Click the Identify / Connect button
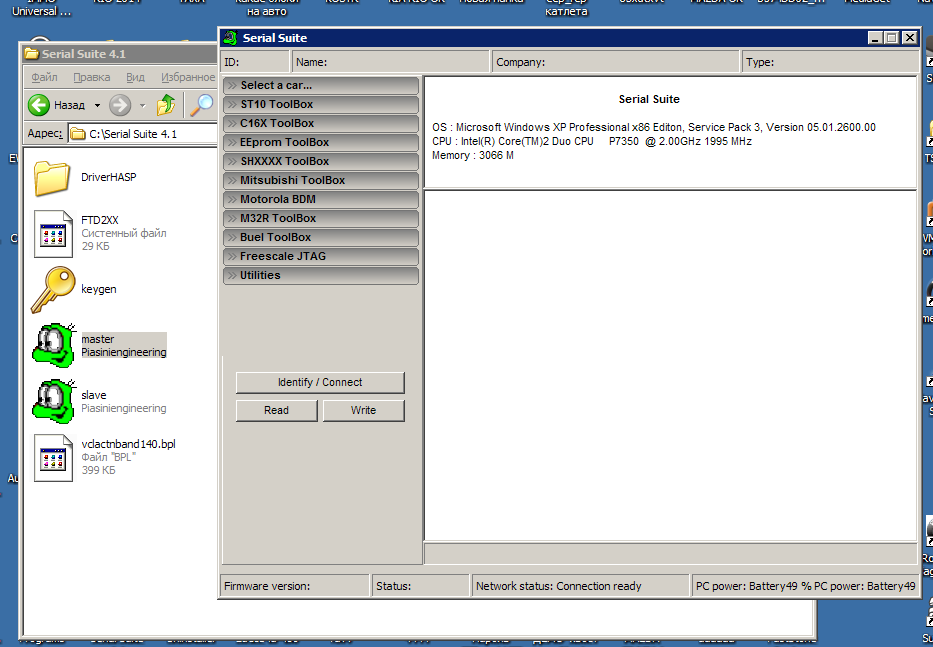933x647 pixels. pyautogui.click(x=320, y=383)
